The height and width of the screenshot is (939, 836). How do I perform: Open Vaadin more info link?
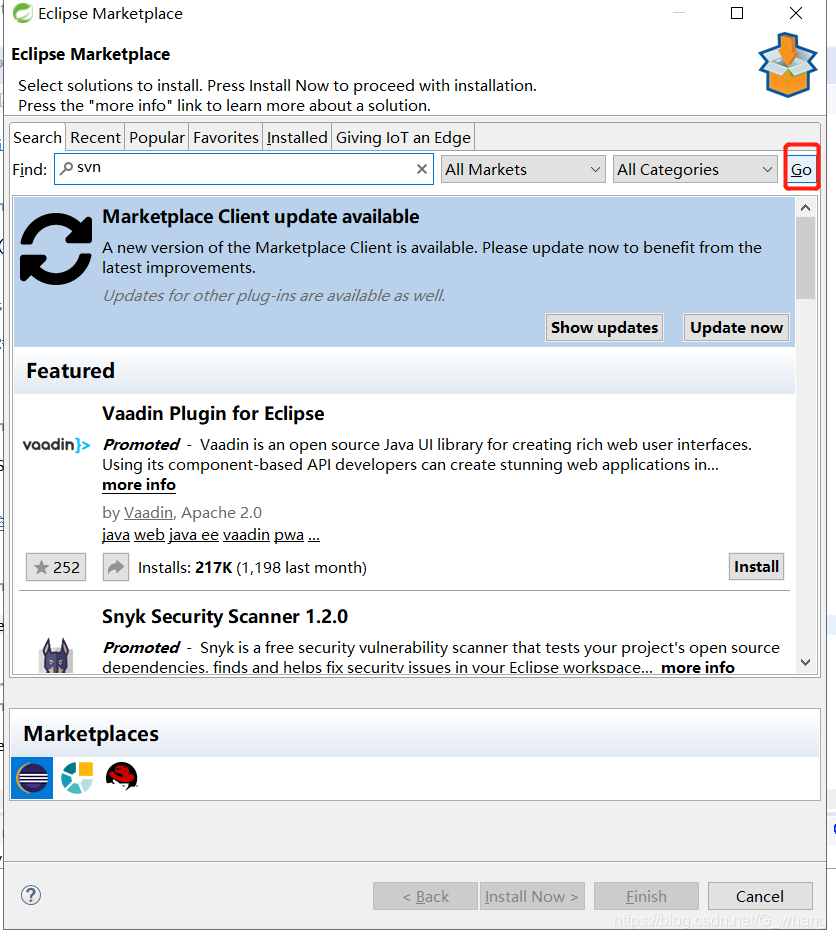[x=139, y=484]
